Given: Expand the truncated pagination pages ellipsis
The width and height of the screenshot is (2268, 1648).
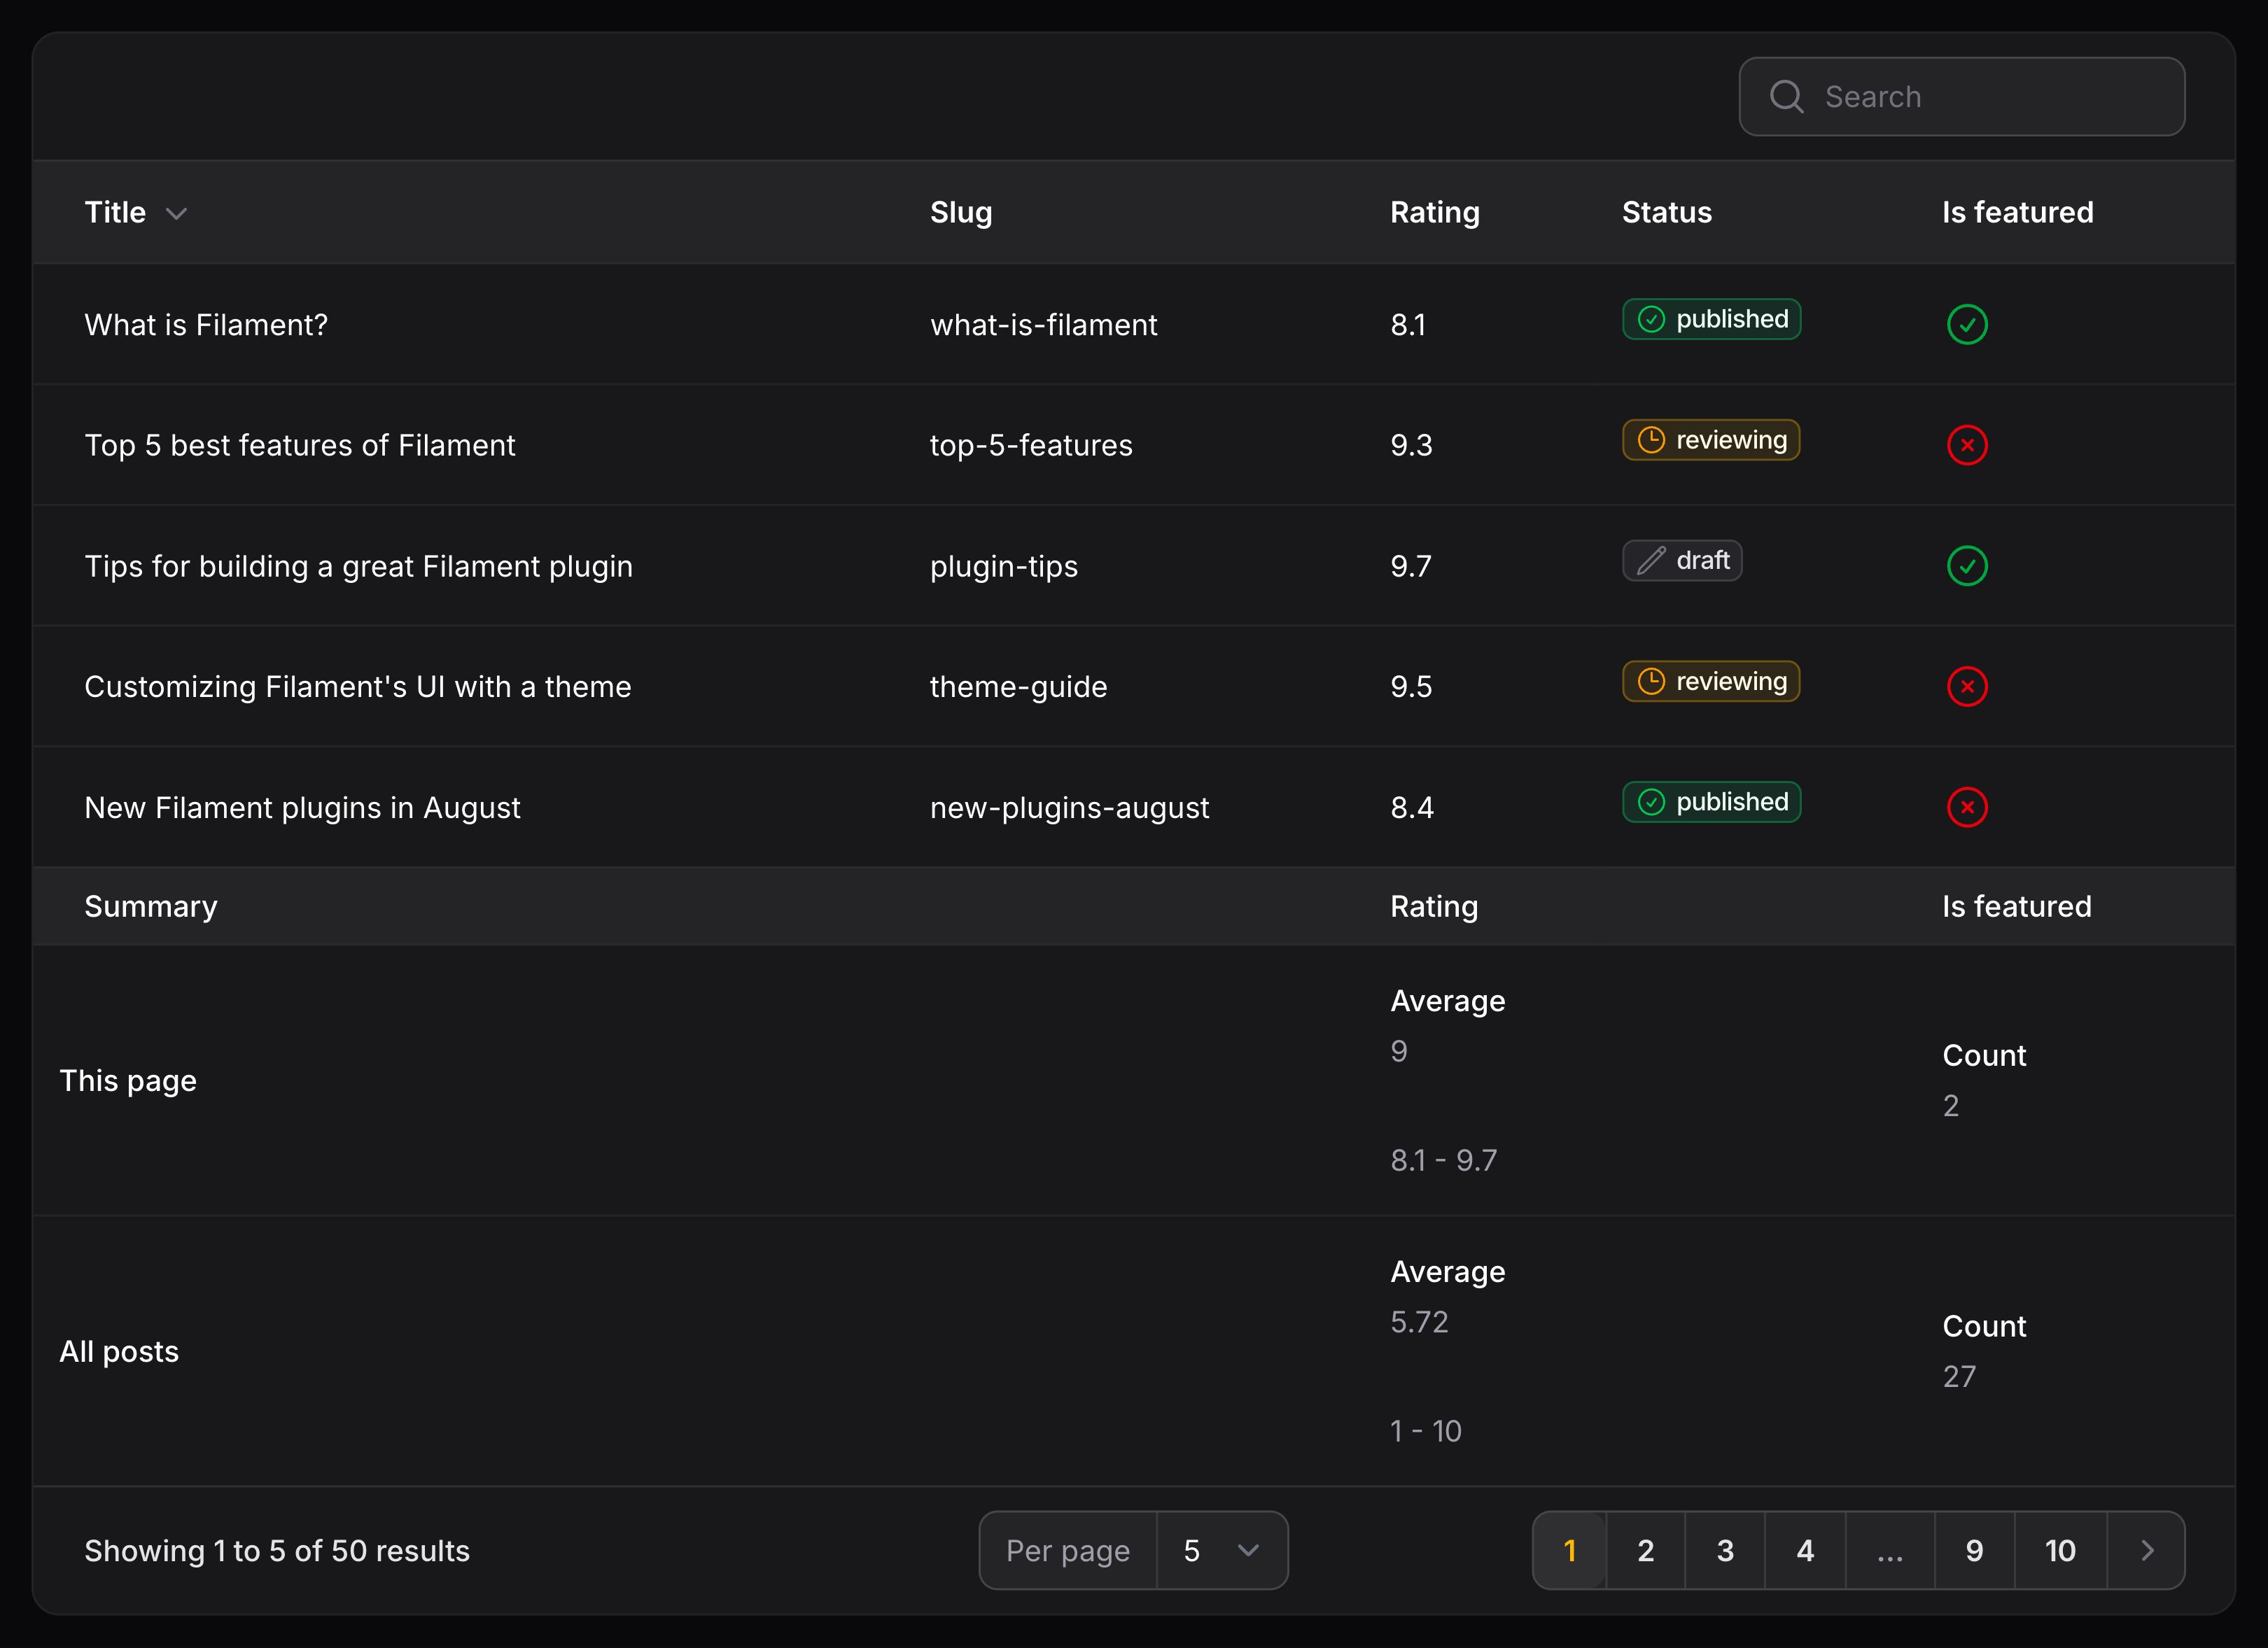Looking at the screenshot, I should click(x=1890, y=1550).
